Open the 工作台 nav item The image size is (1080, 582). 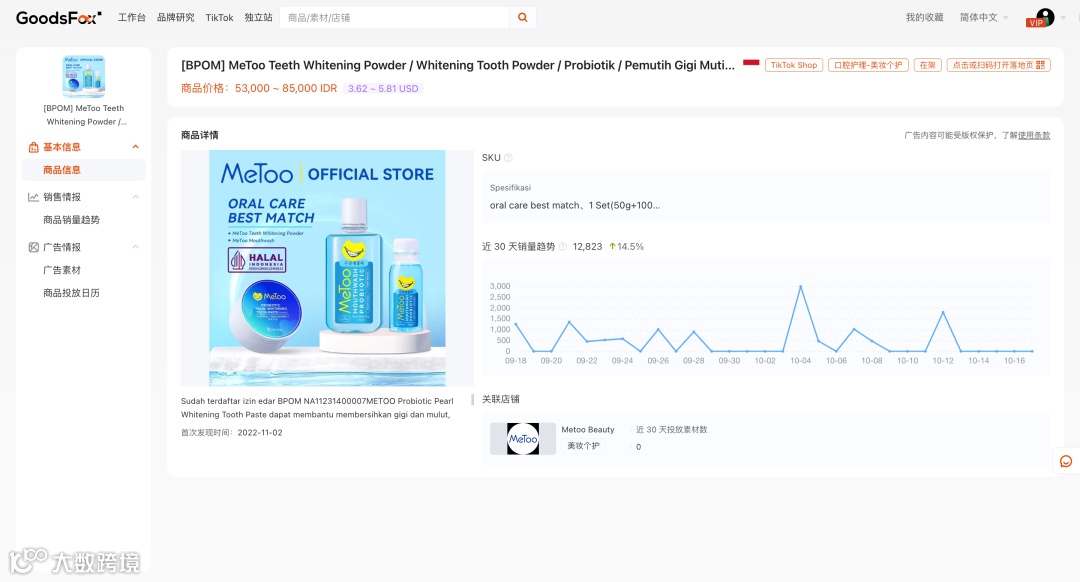tap(132, 17)
